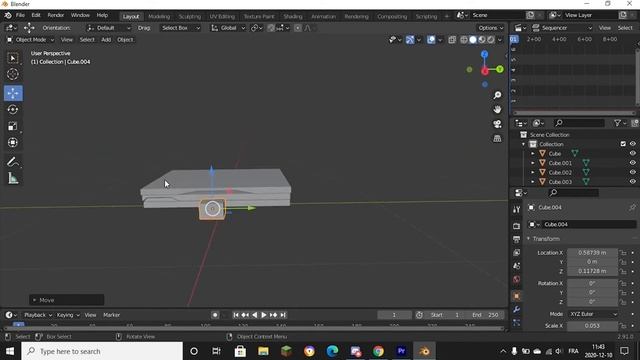Hide the Cube object in outliner
The image size is (640, 360).
tap(633, 153)
